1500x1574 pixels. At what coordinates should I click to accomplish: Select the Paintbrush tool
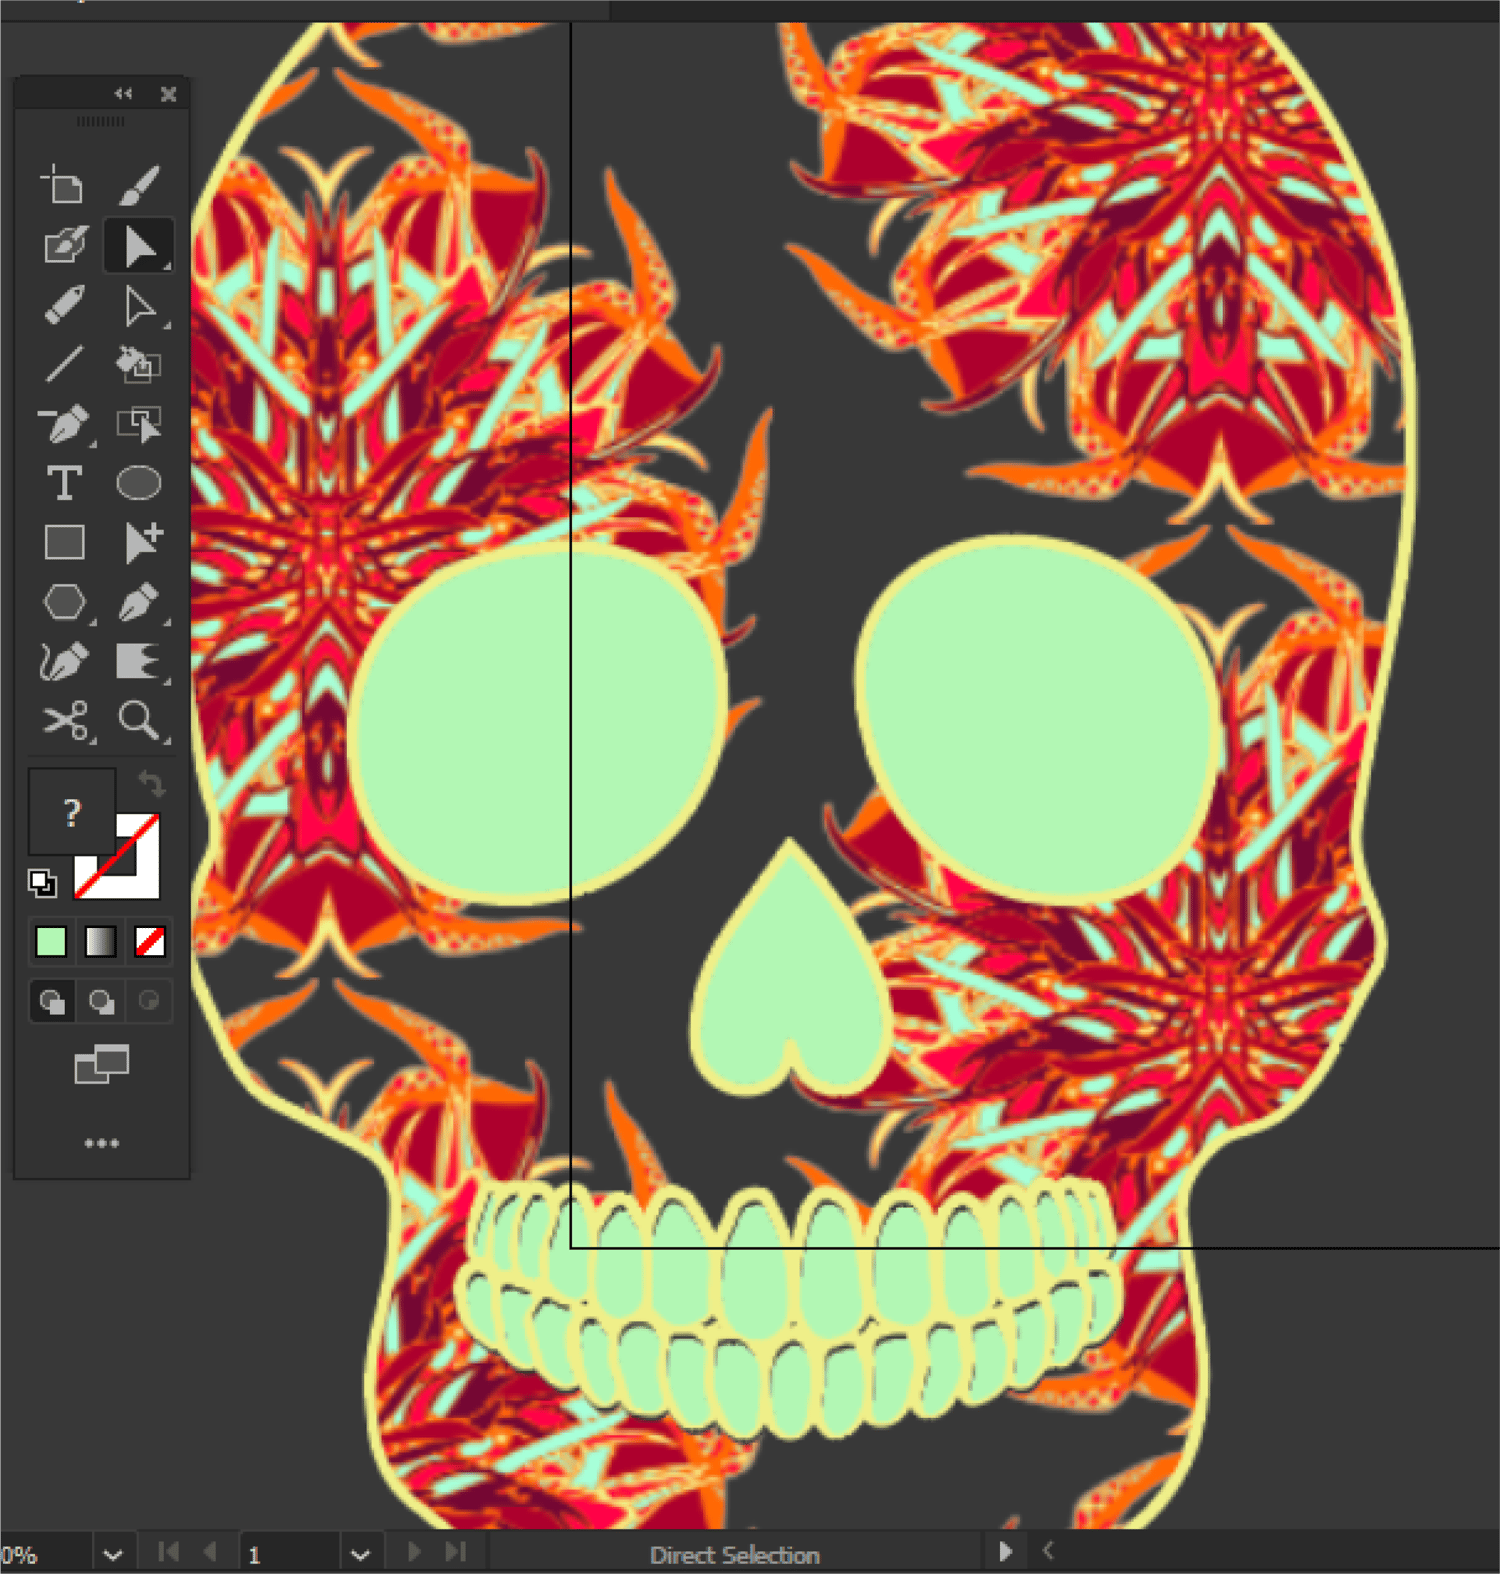(x=139, y=186)
